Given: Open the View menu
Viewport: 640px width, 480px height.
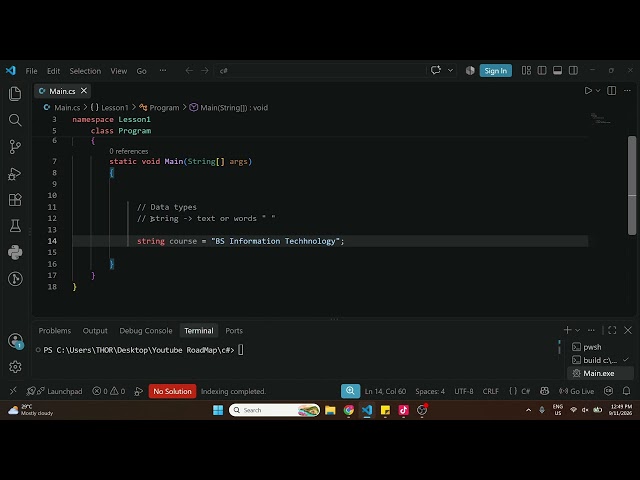Looking at the screenshot, I should [x=118, y=71].
